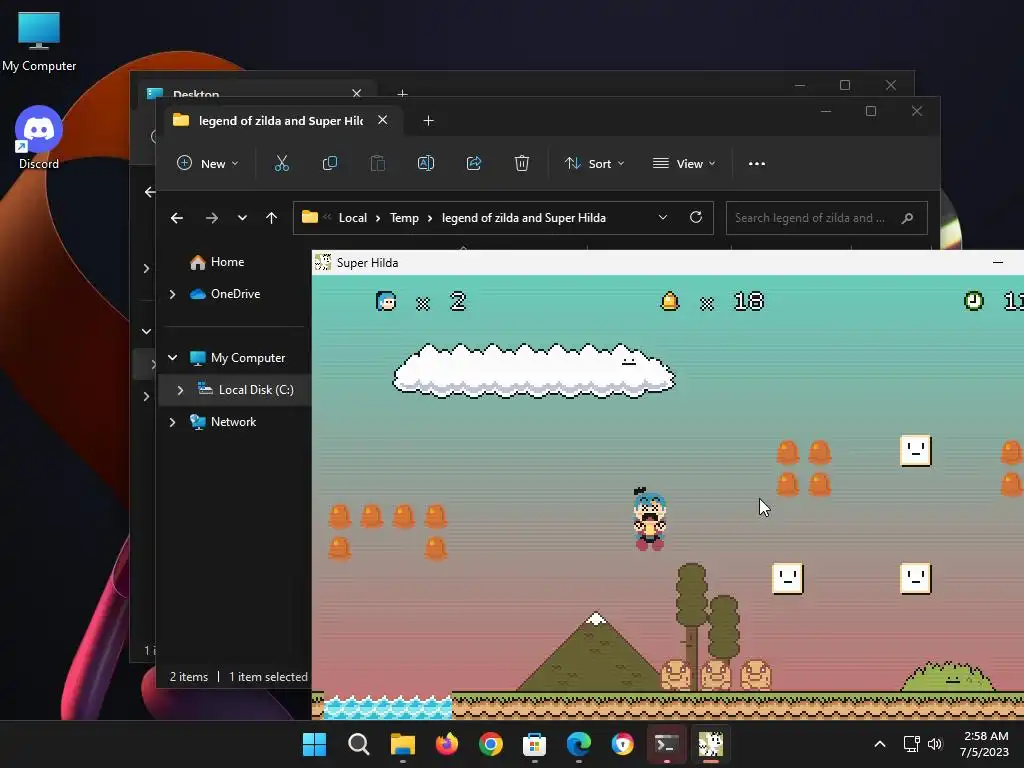Launch Microsoft Edge from the taskbar

point(579,744)
